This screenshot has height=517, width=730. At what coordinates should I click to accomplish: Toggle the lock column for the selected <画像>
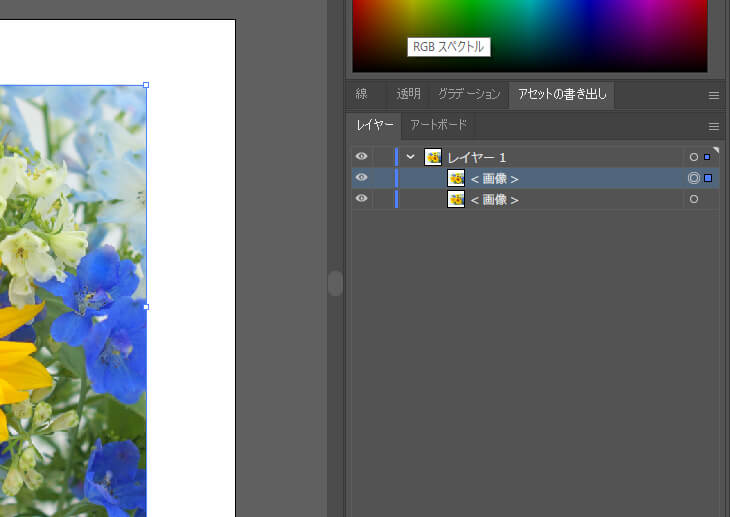384,178
